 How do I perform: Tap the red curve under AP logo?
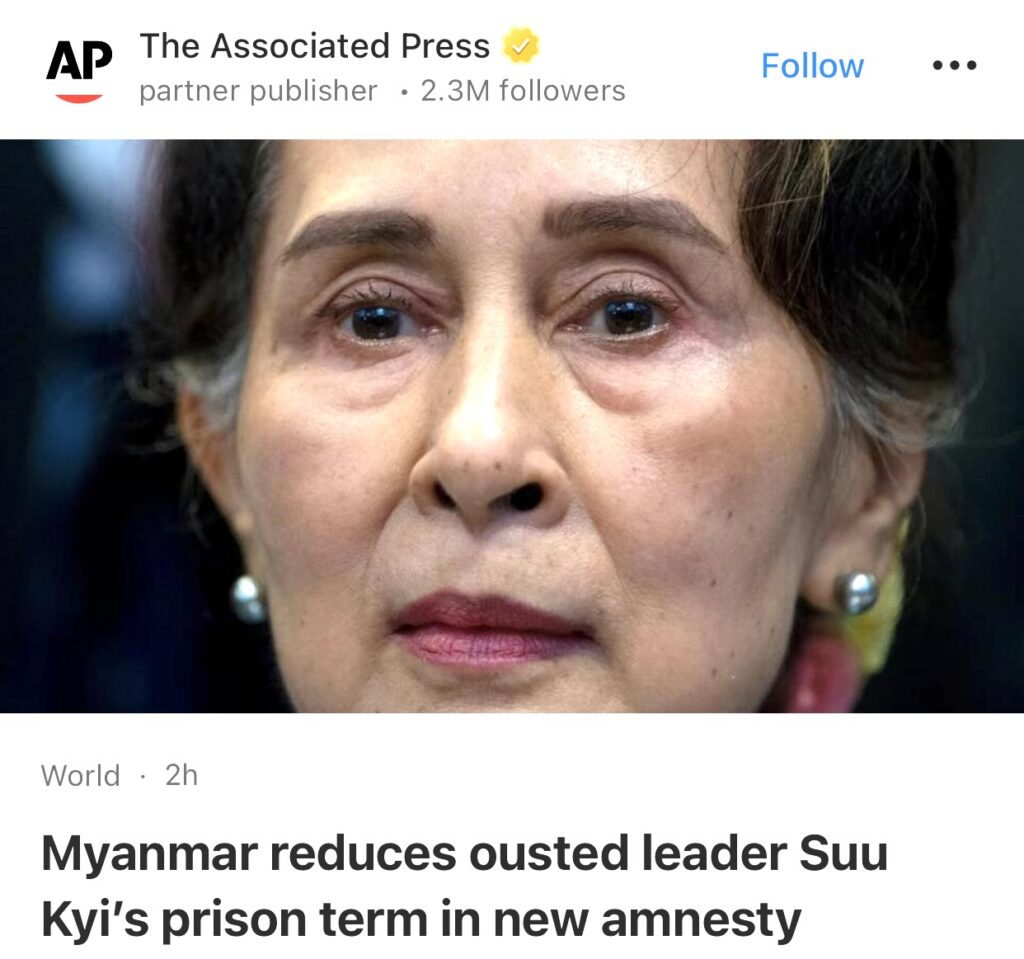point(79,99)
